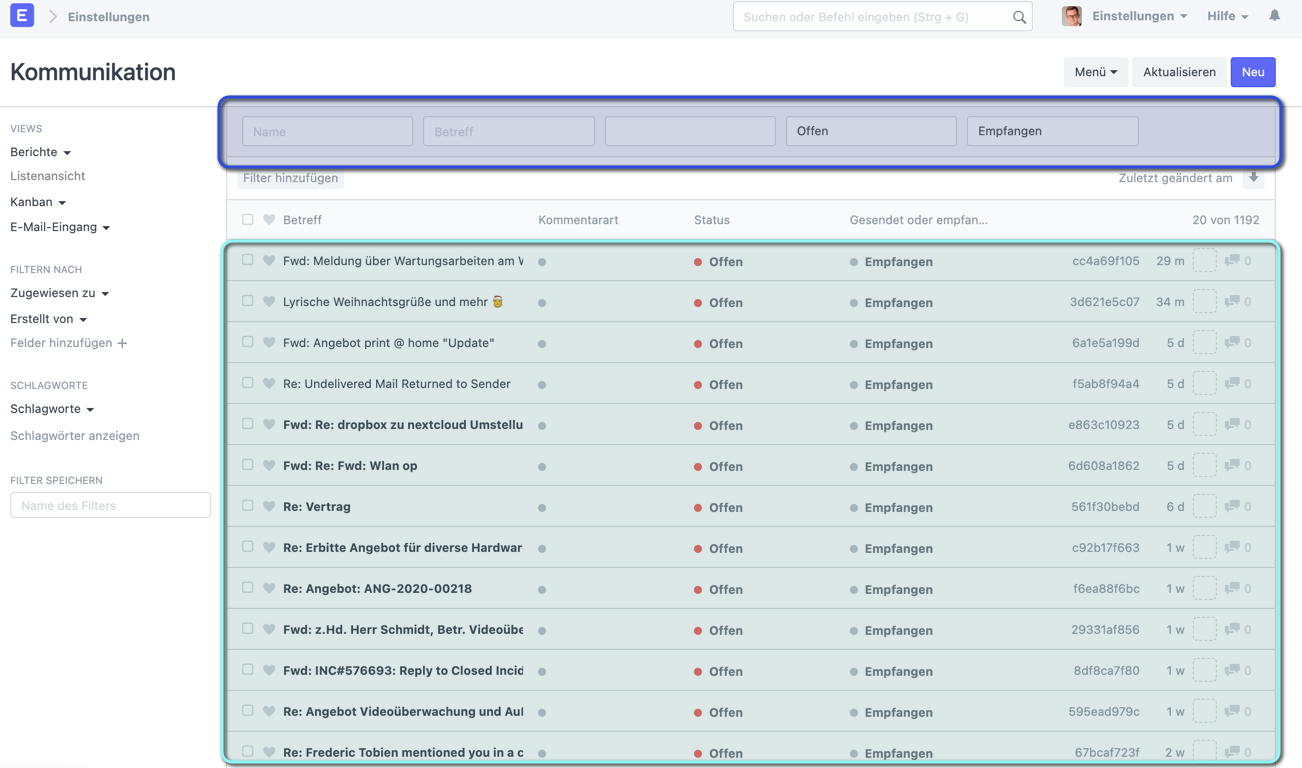Click Aktualisieren button

pos(1179,72)
